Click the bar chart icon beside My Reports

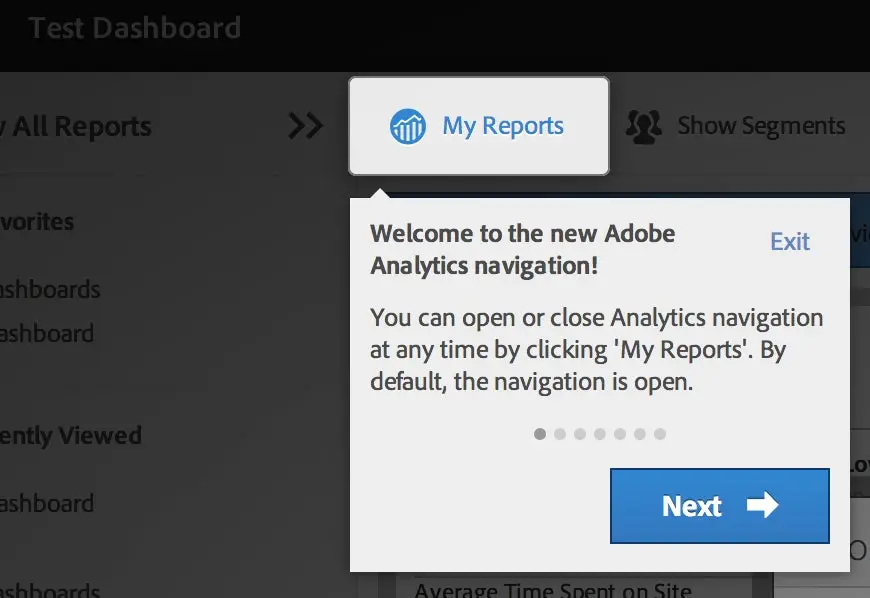point(410,125)
